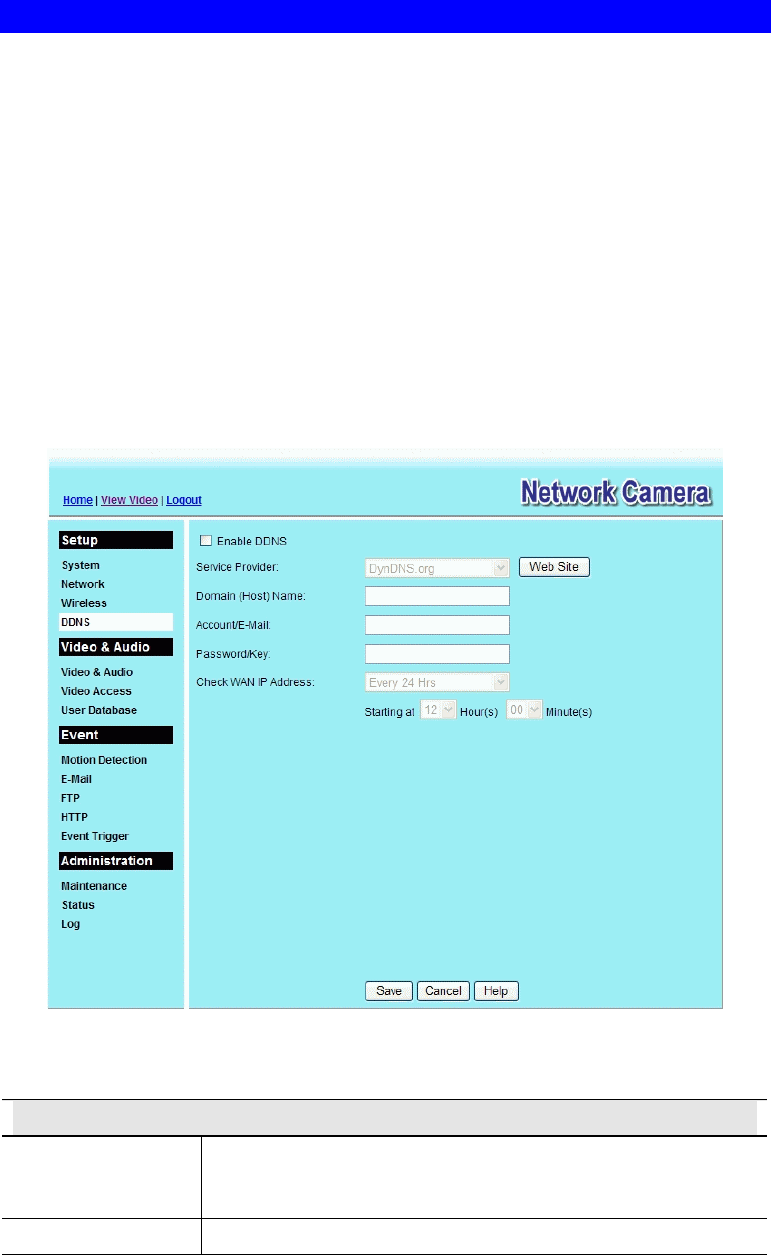The width and height of the screenshot is (771, 1255).
Task: Open the E-Mail event settings
Action: 76,779
